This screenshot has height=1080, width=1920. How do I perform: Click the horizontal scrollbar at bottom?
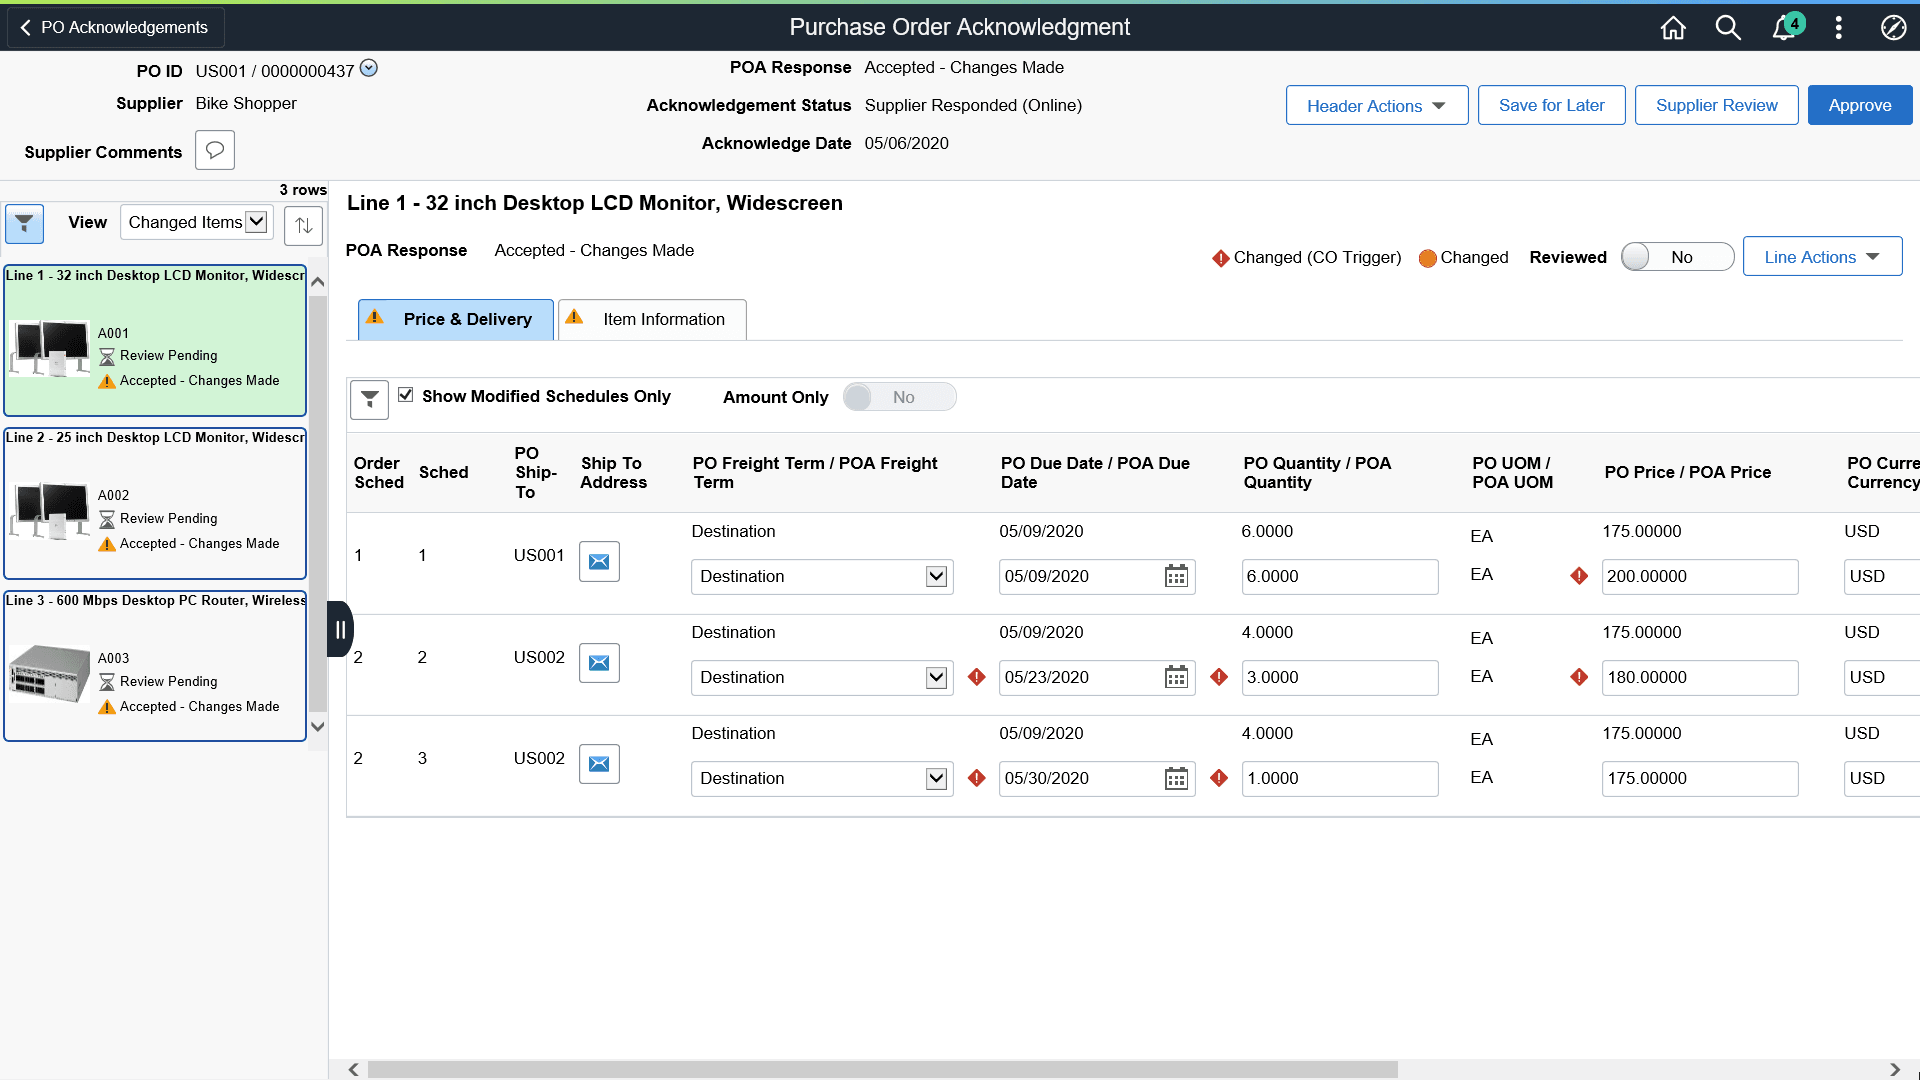881,1069
